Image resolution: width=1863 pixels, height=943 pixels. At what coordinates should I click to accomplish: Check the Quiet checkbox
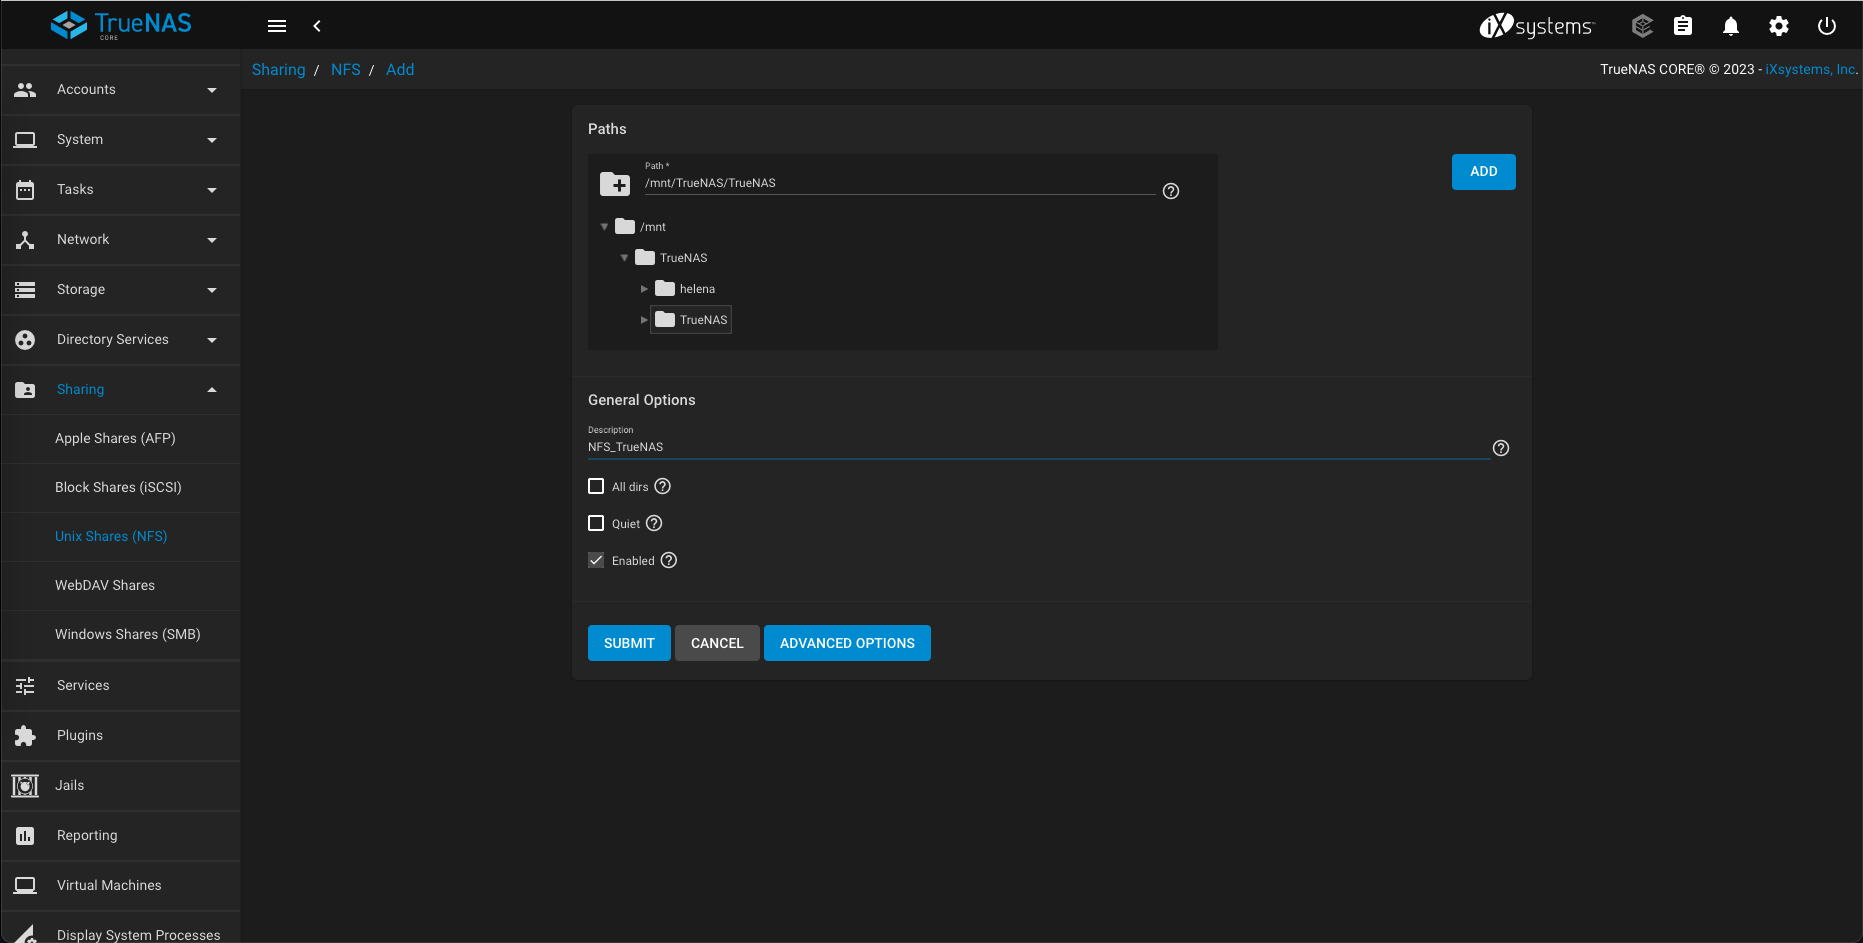pyautogui.click(x=596, y=523)
